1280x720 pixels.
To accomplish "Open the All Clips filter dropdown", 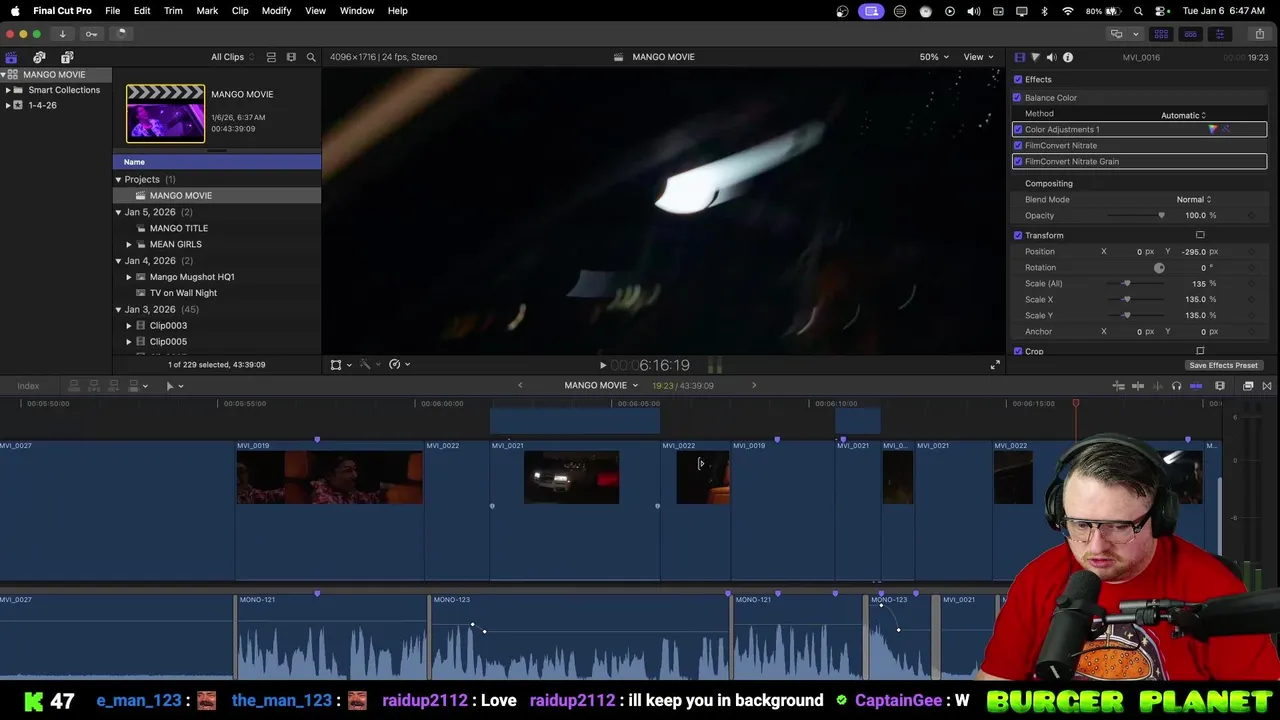I will [232, 57].
